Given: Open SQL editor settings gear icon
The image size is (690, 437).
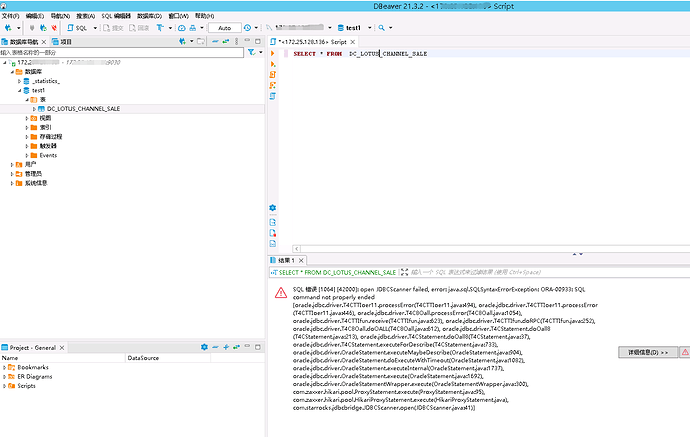Looking at the screenshot, I should click(273, 207).
